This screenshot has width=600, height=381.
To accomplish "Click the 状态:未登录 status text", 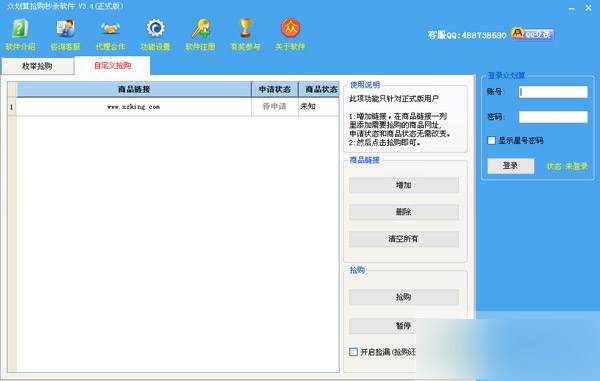I will [567, 166].
